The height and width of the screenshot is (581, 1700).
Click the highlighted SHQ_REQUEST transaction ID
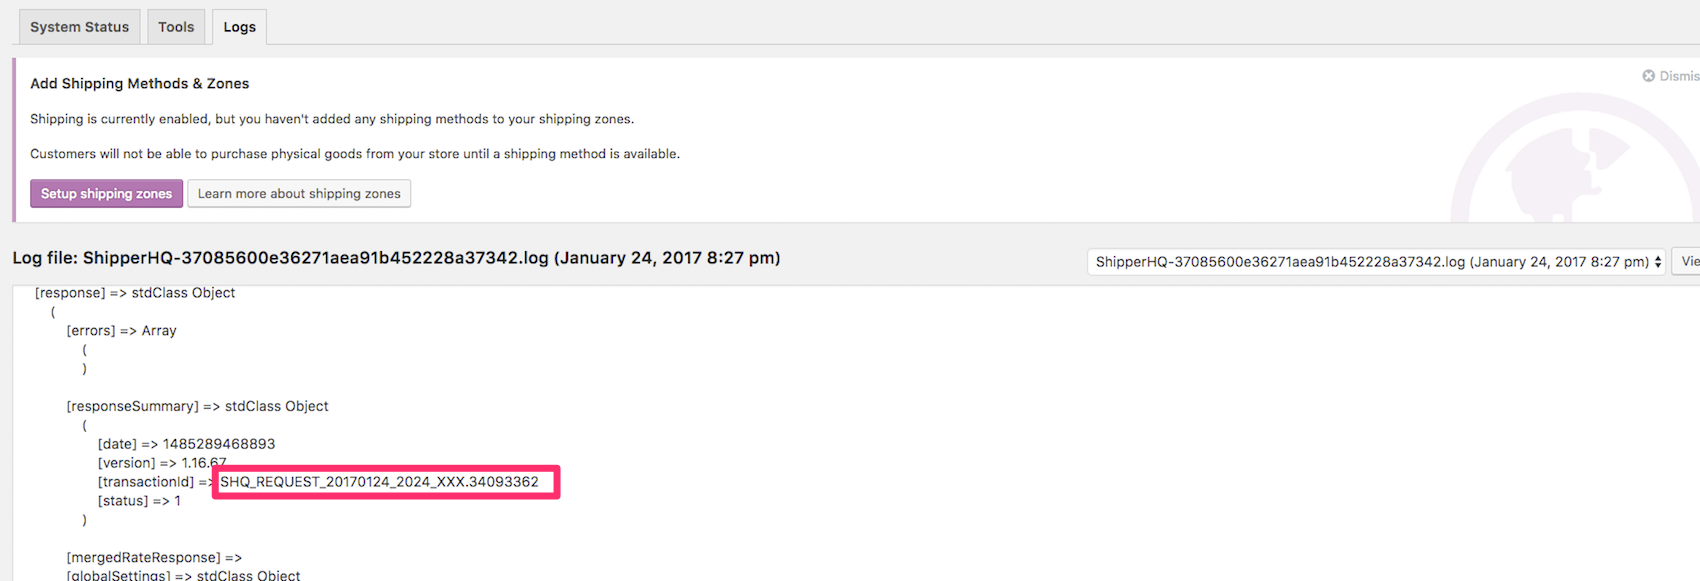pyautogui.click(x=380, y=482)
